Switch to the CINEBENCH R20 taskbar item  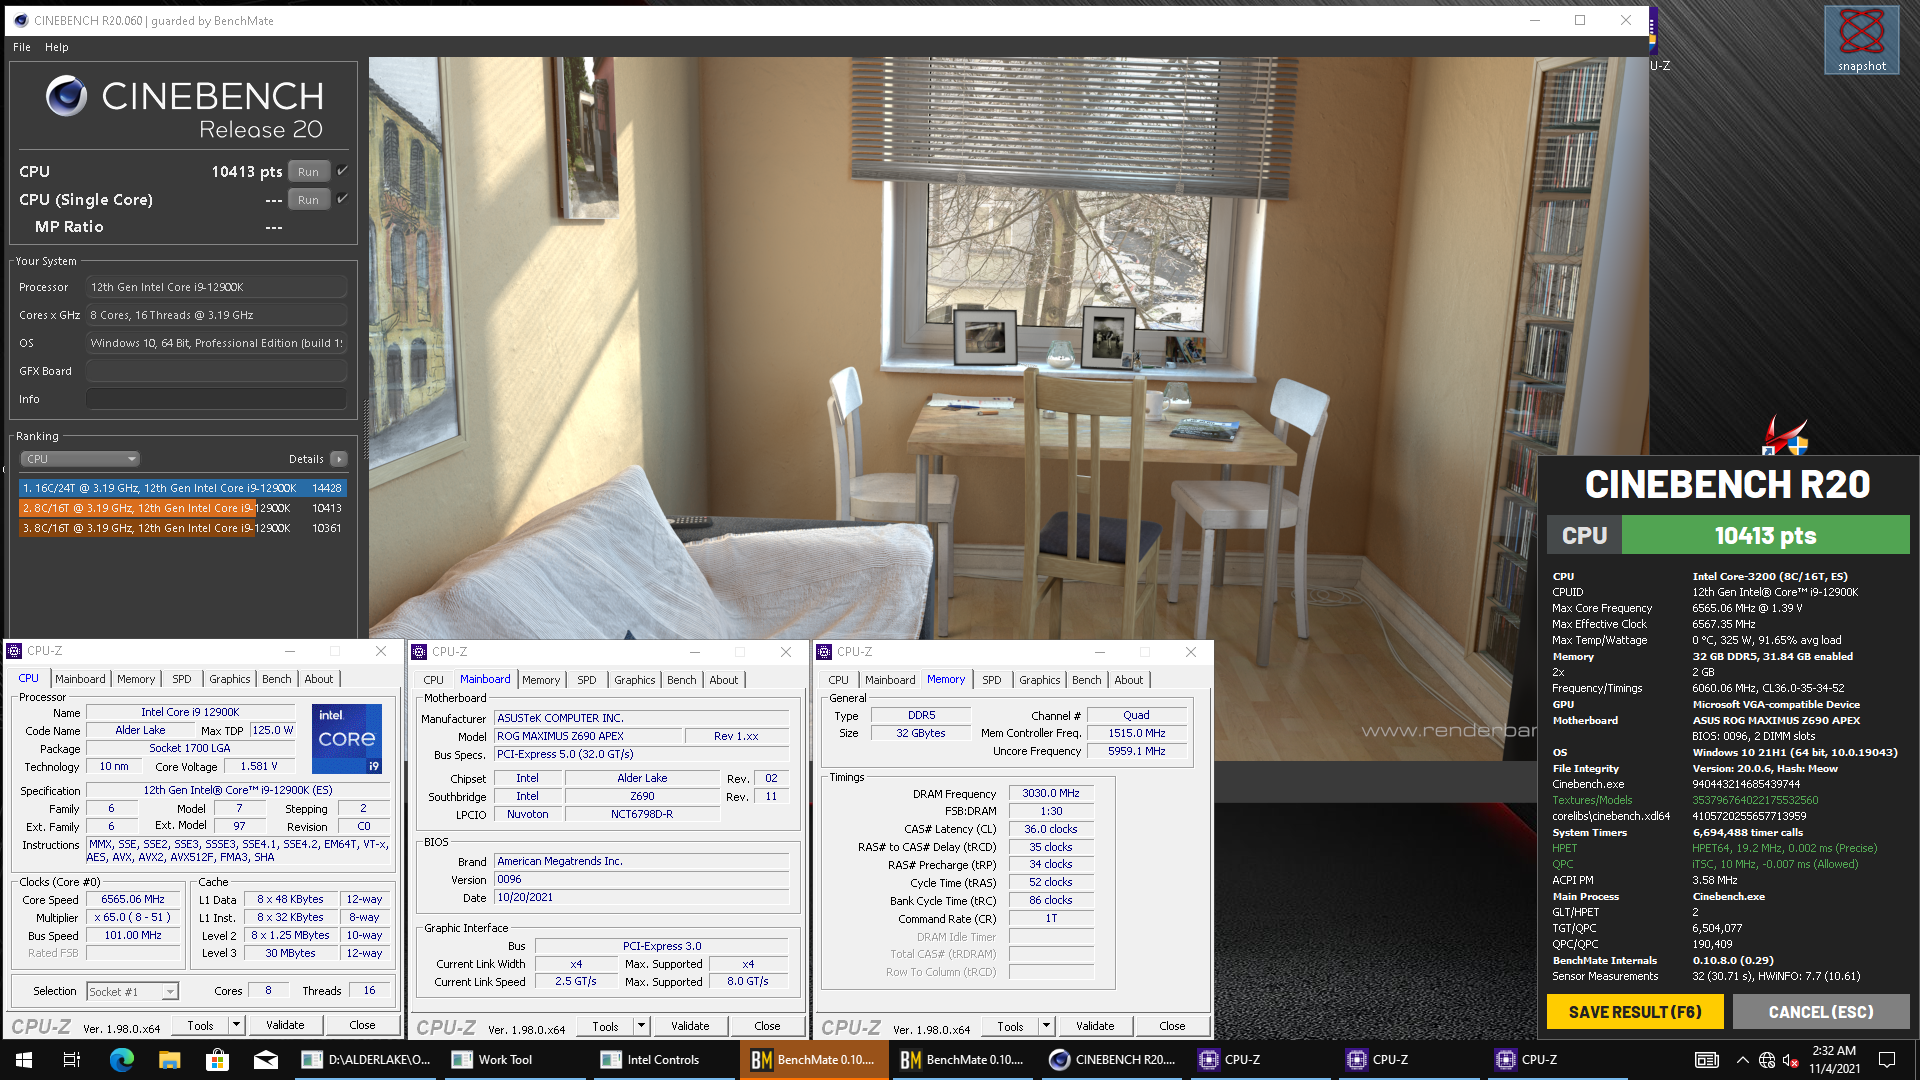click(1112, 1059)
